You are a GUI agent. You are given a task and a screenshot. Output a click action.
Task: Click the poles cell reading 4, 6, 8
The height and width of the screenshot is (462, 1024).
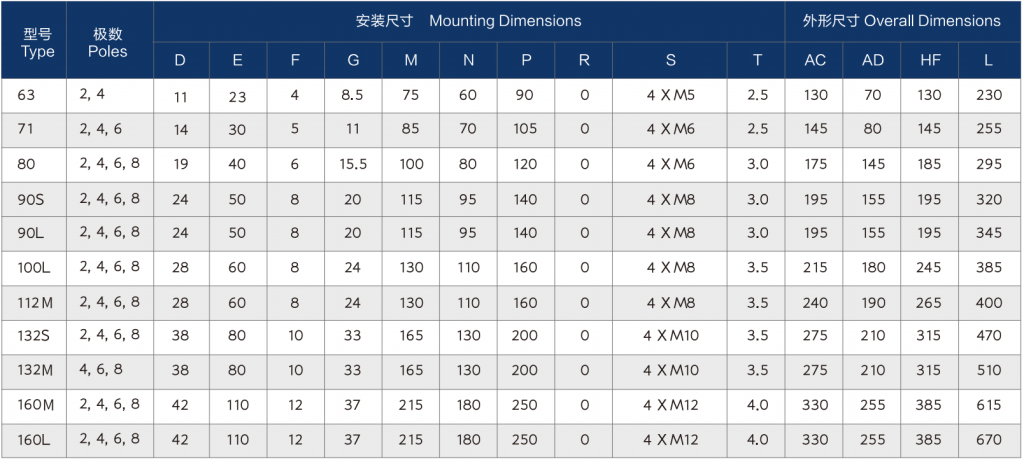tap(102, 370)
